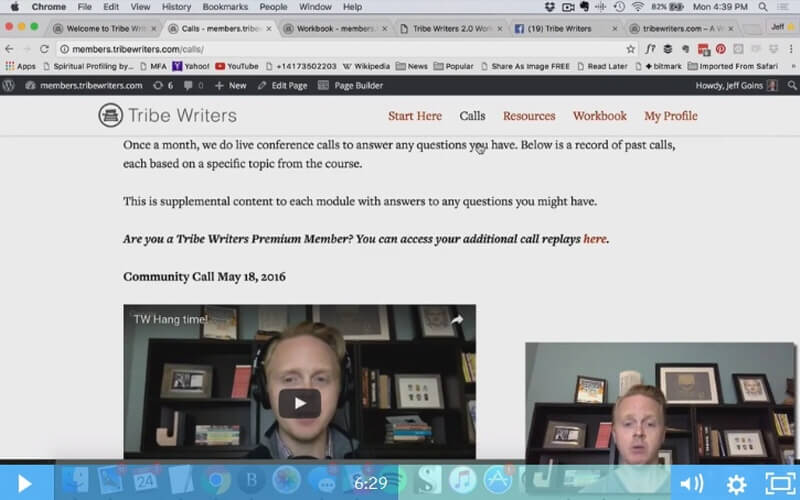Open the Yahoo! bookmark

coord(191,66)
